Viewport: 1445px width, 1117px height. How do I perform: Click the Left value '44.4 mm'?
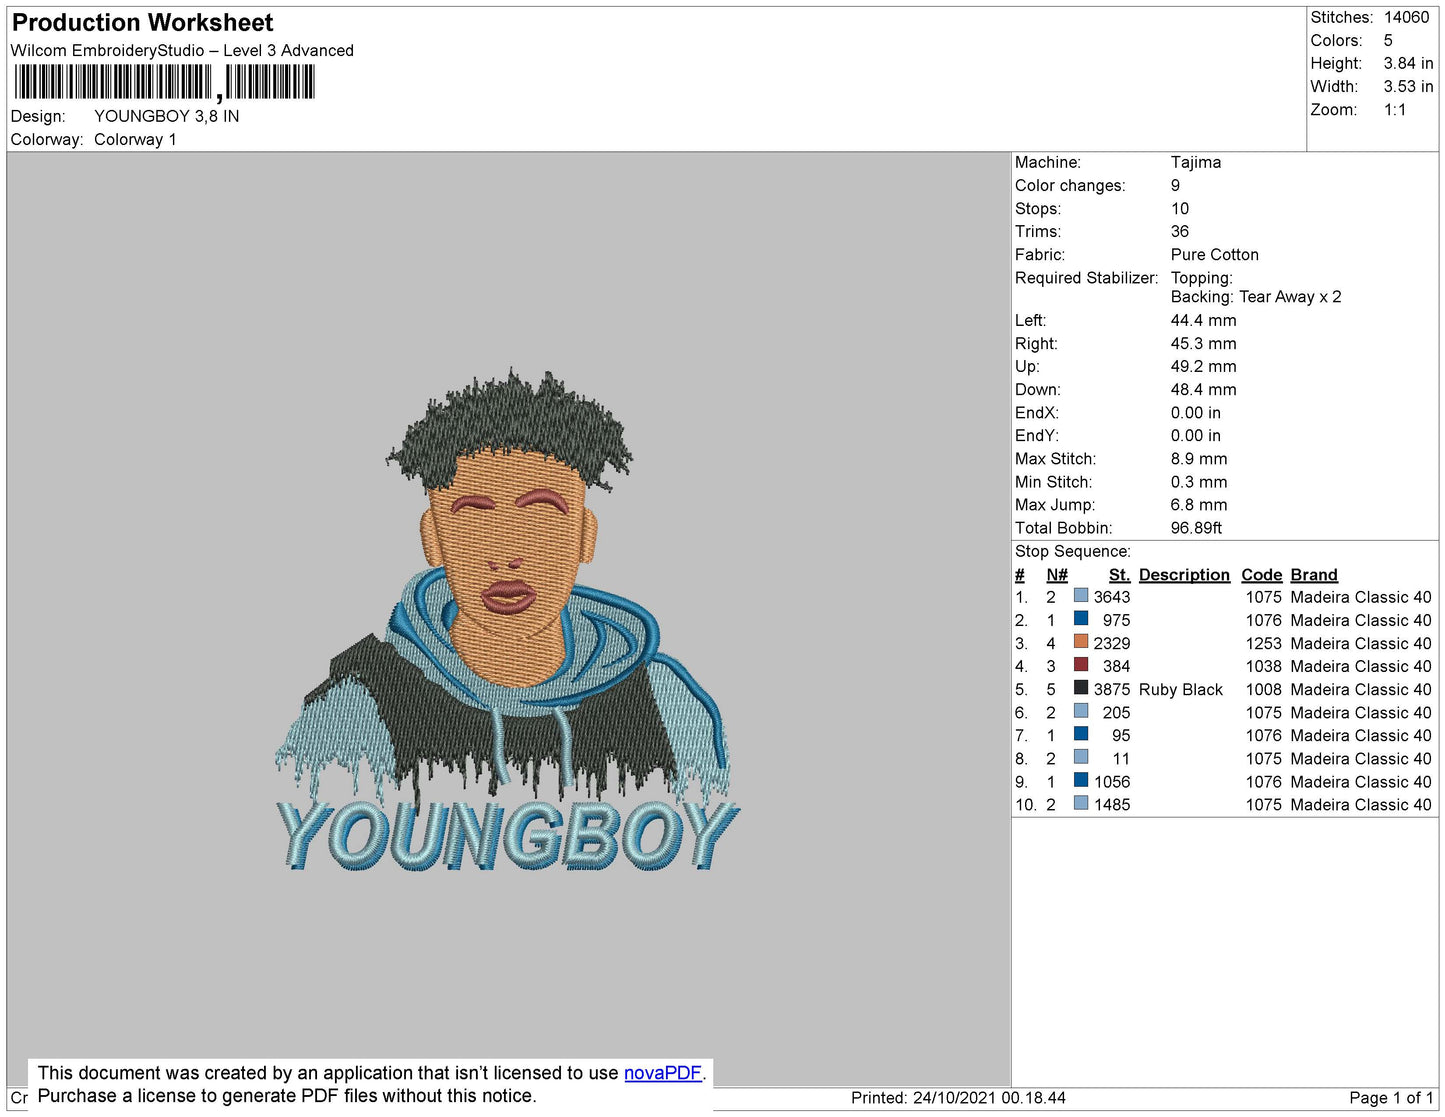[1204, 320]
